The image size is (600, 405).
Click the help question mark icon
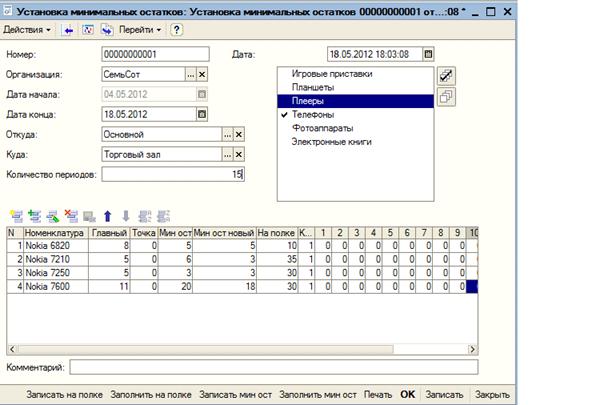(177, 30)
